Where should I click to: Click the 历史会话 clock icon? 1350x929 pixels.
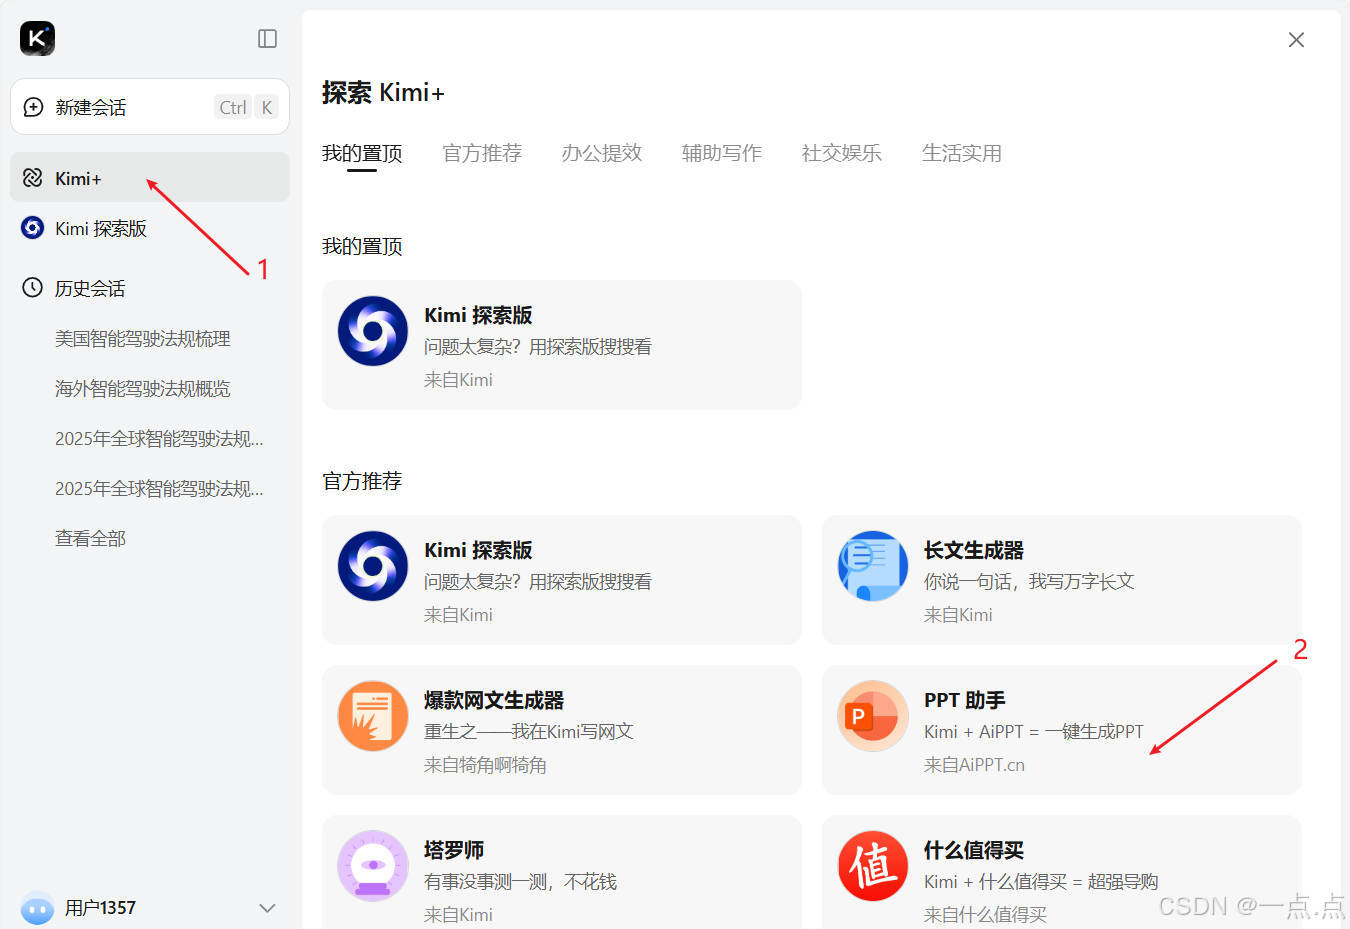click(x=33, y=288)
